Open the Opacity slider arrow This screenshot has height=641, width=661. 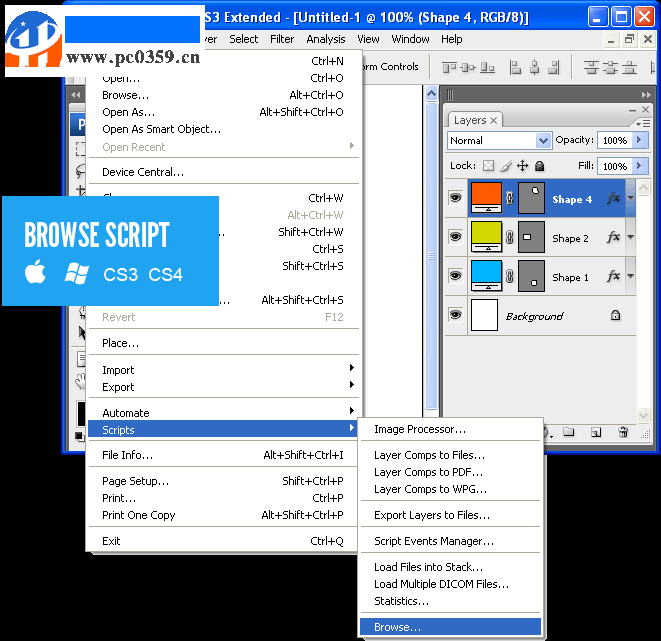tap(639, 139)
